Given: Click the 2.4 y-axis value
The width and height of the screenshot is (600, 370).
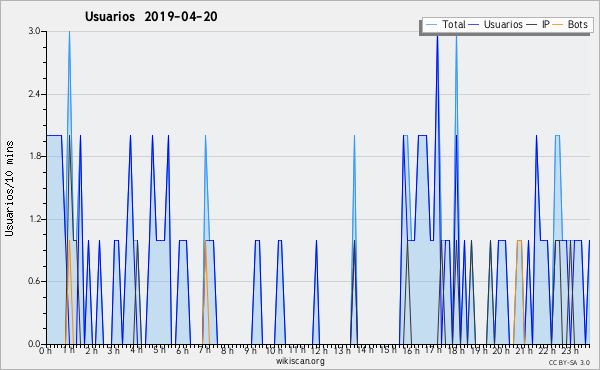Looking at the screenshot, I should (34, 94).
